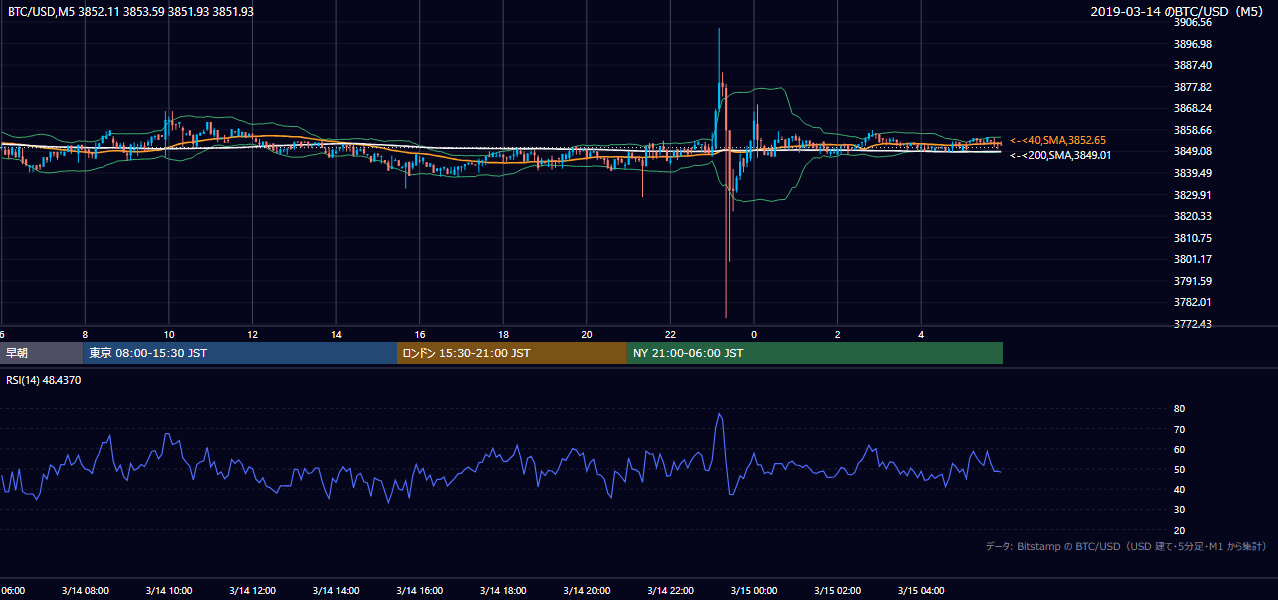The width and height of the screenshot is (1278, 600).
Task: Click the BTC/USD,M5 header with OHLC values
Action: [131, 11]
